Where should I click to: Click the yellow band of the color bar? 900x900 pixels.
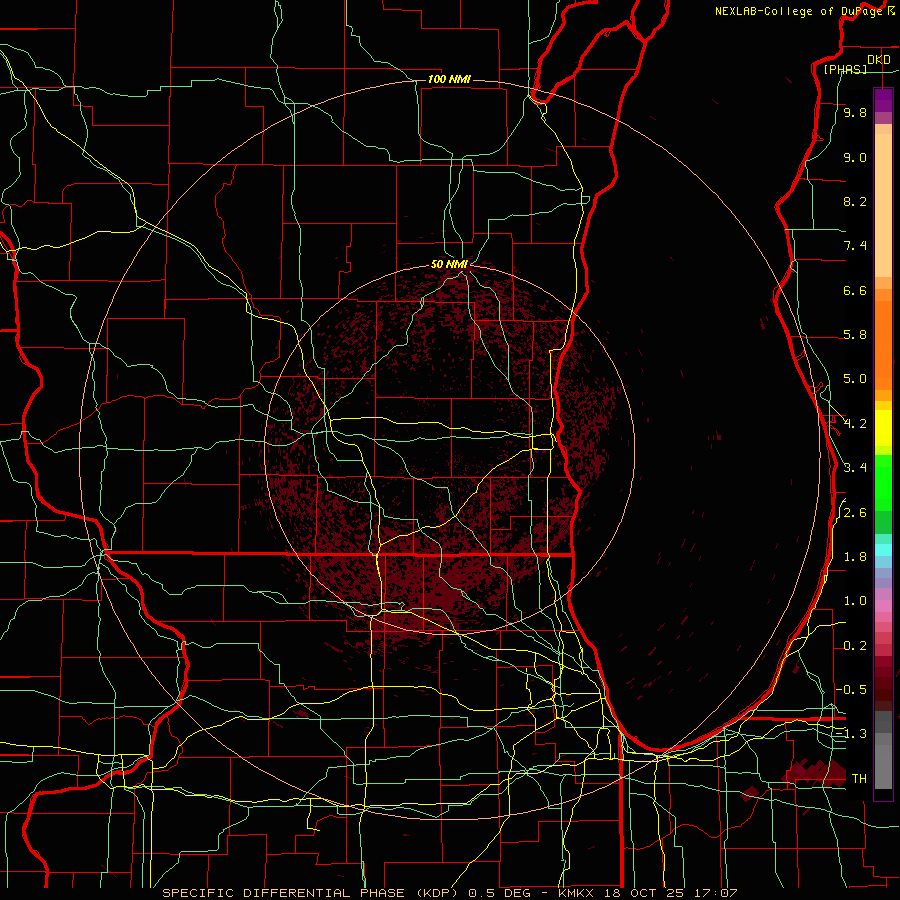click(x=883, y=428)
